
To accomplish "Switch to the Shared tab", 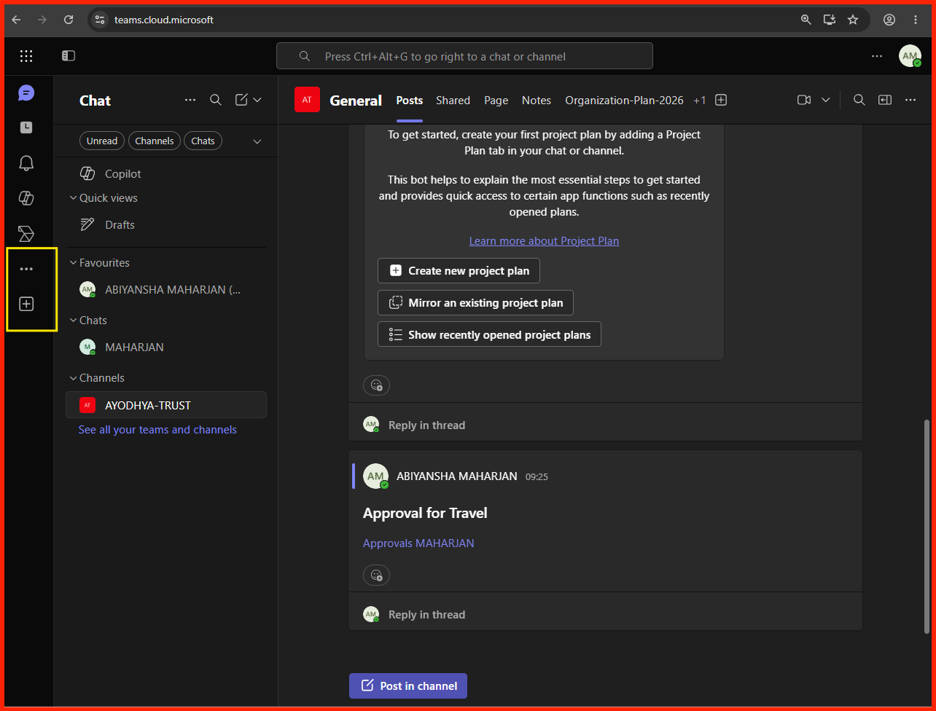I will [x=452, y=100].
